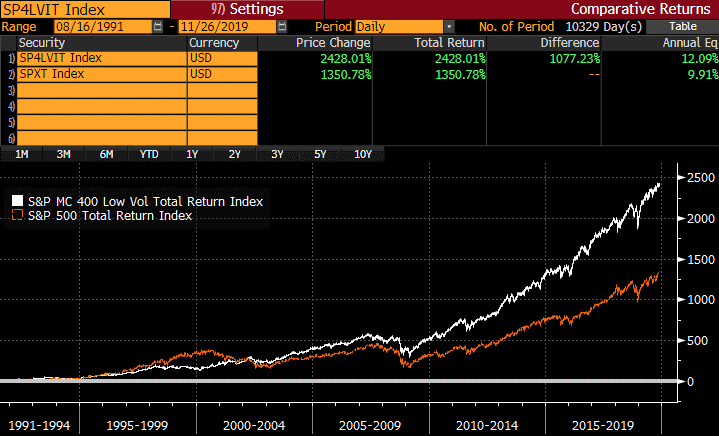Screen dimensions: 719x436
Task: Click the Currency column header
Action: [x=222, y=43]
